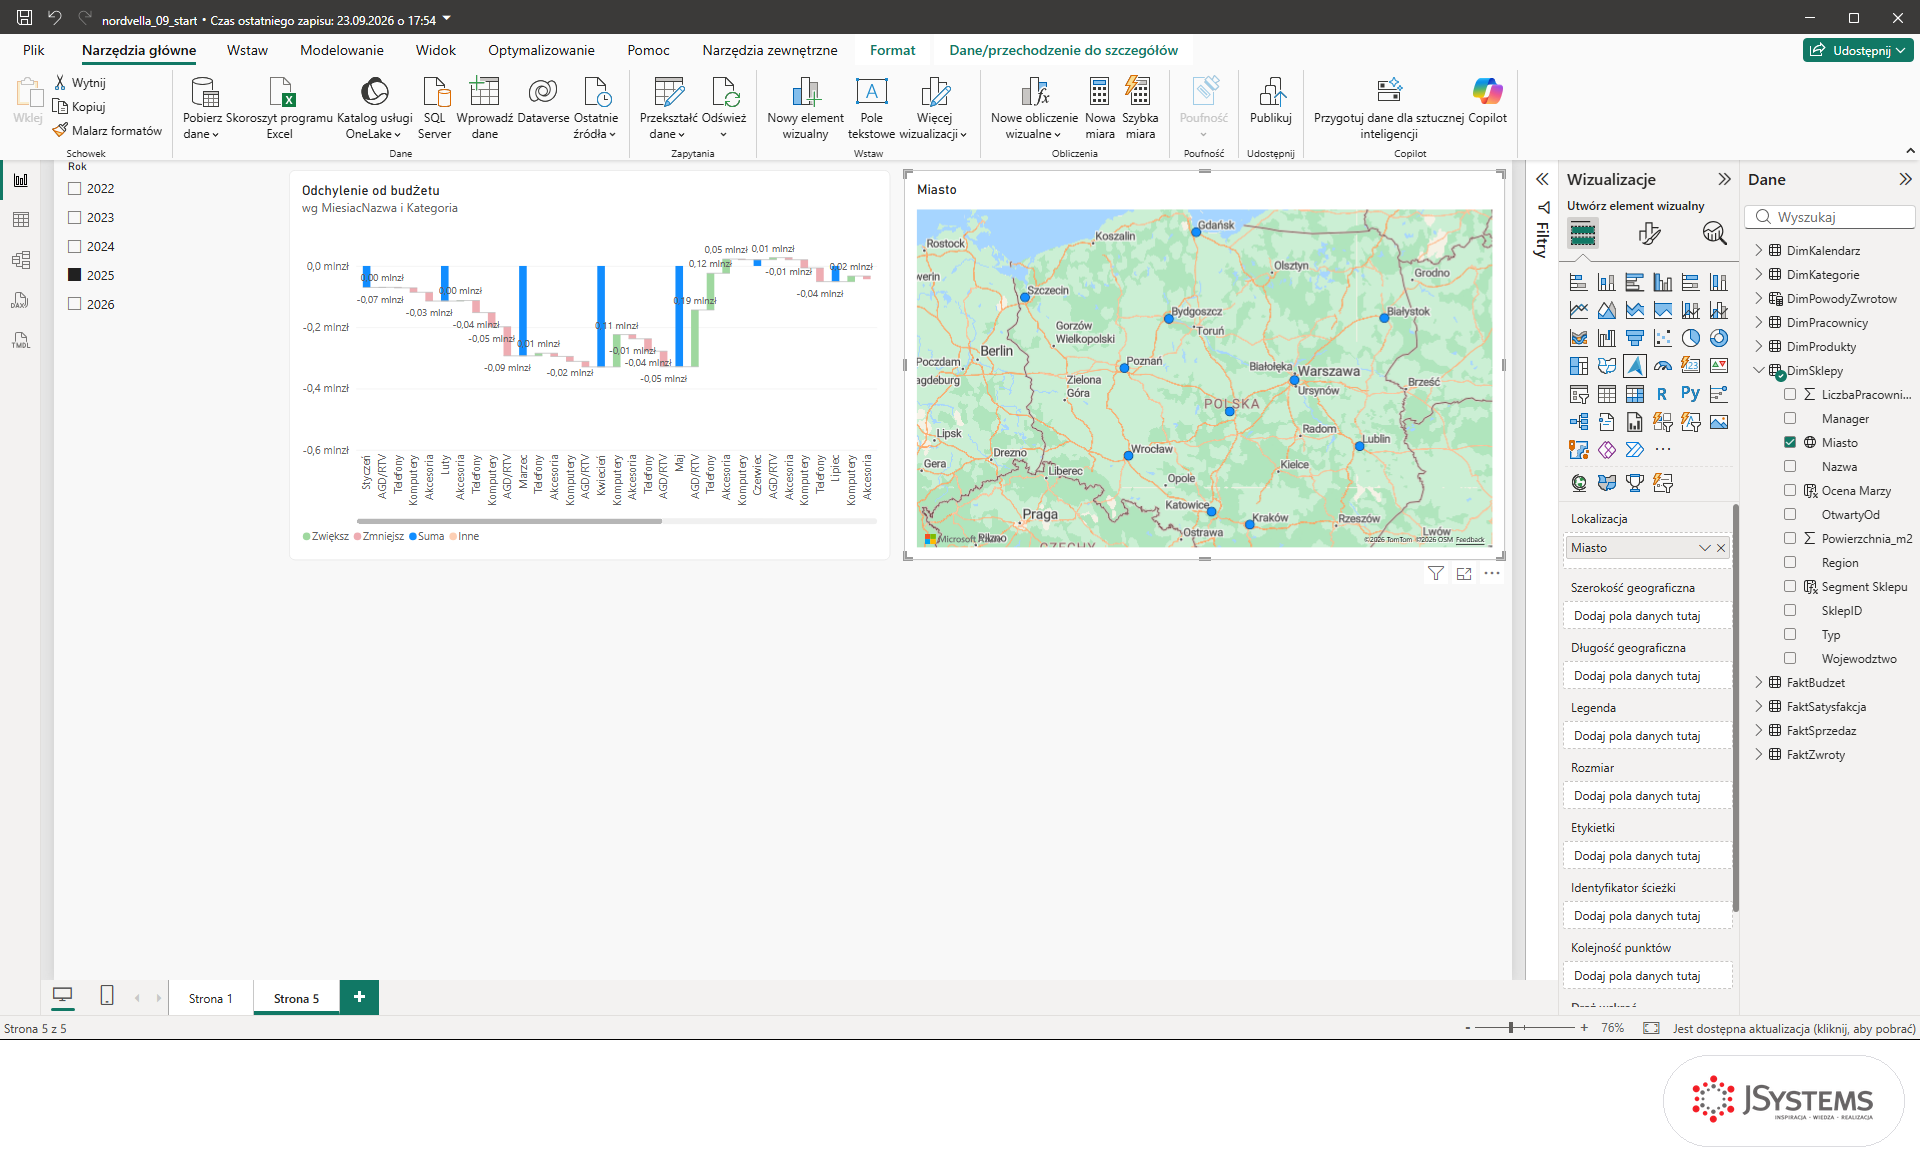Expand the Filtry pane
The height and width of the screenshot is (1162, 1920).
coord(1542,179)
